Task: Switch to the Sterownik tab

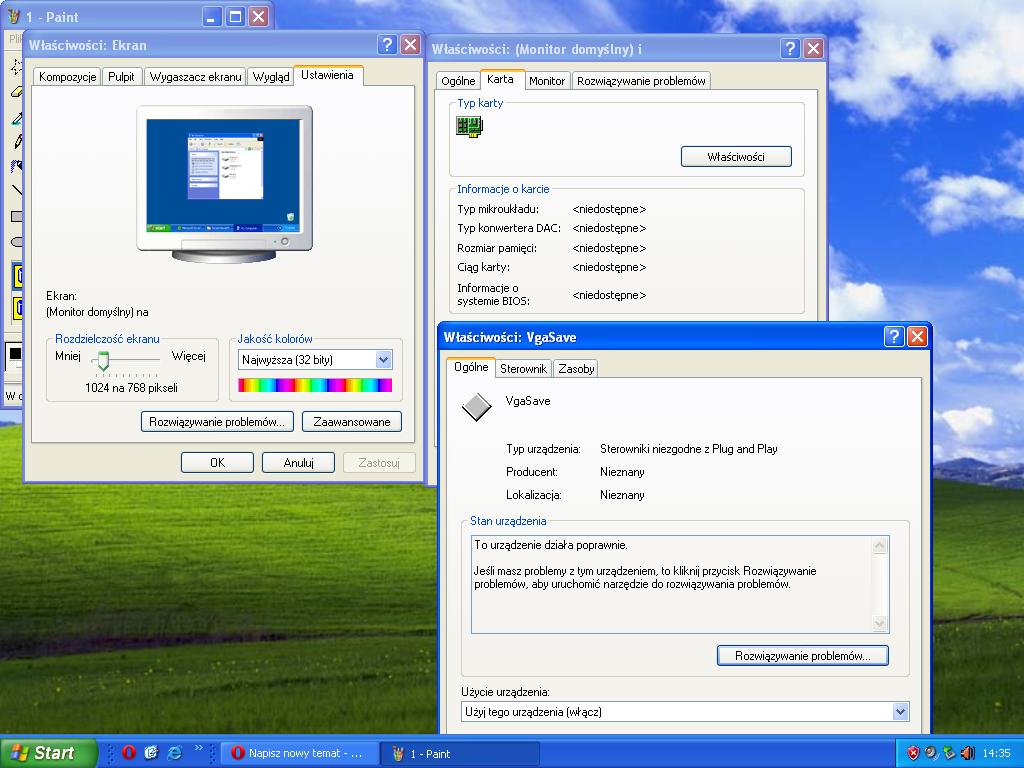Action: tap(523, 369)
